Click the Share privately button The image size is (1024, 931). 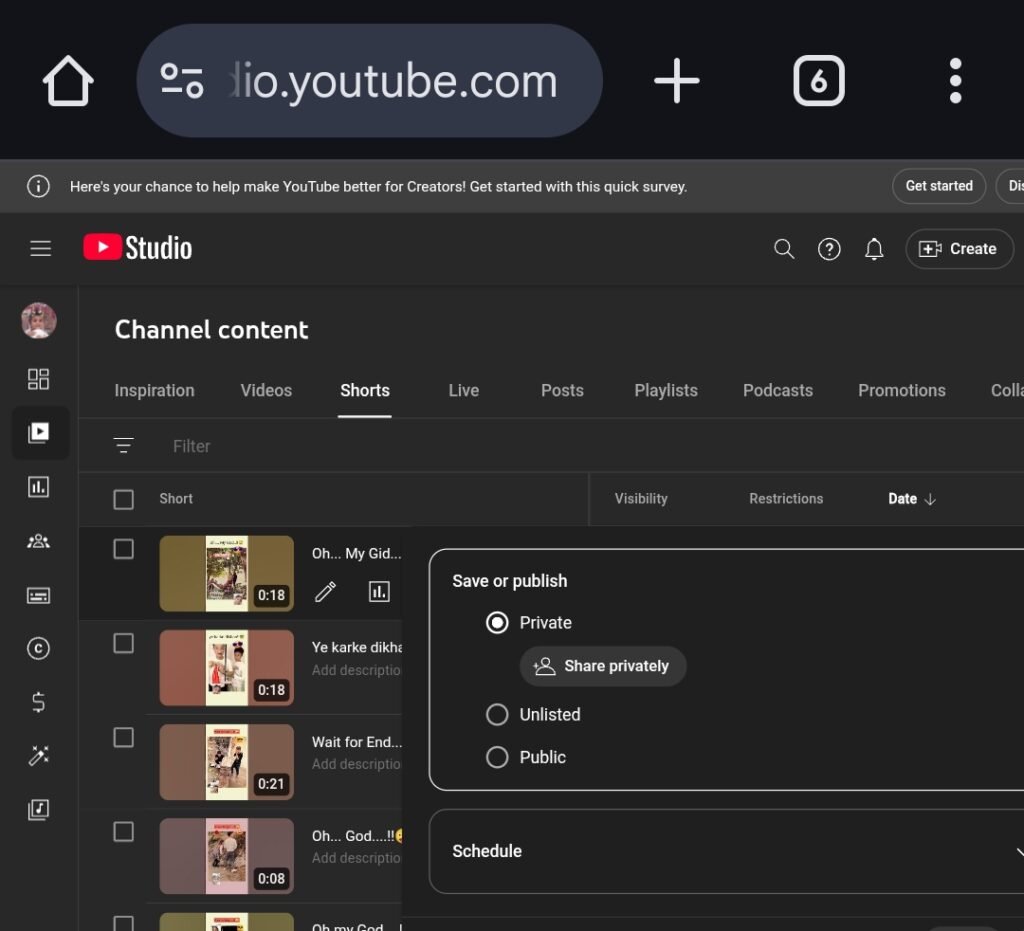[603, 666]
